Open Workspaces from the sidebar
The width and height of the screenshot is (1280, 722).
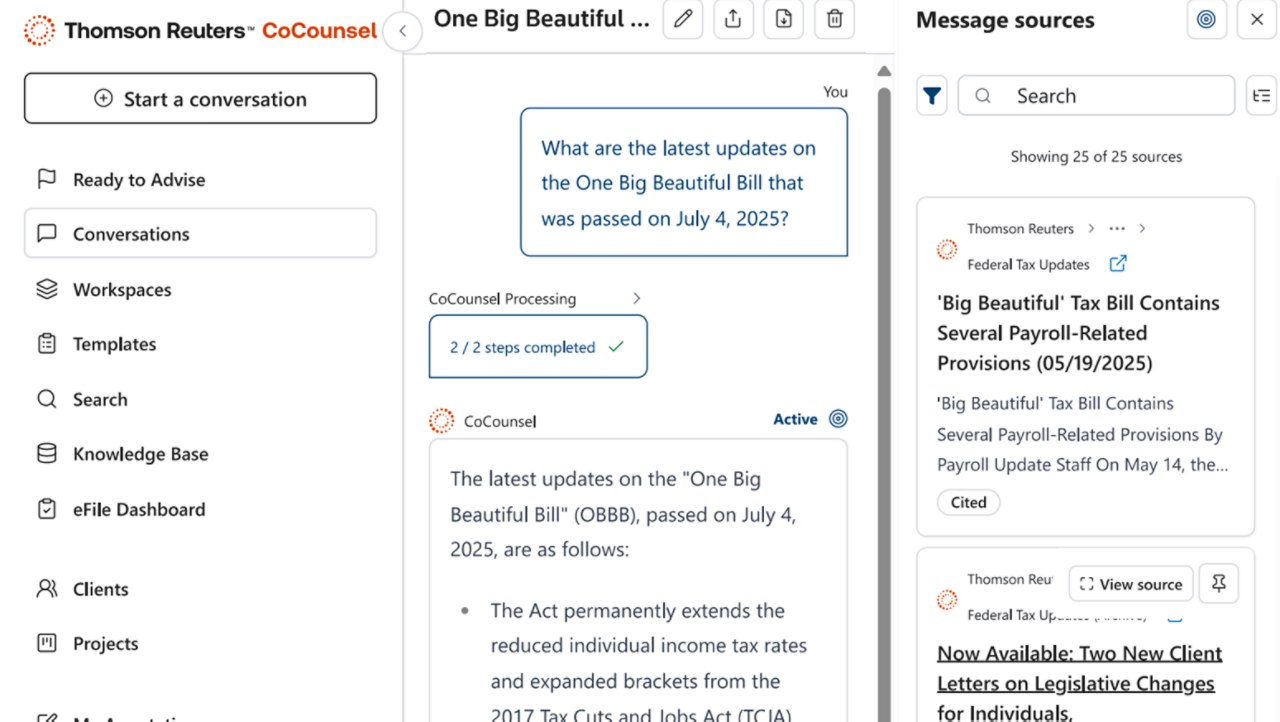click(x=121, y=290)
